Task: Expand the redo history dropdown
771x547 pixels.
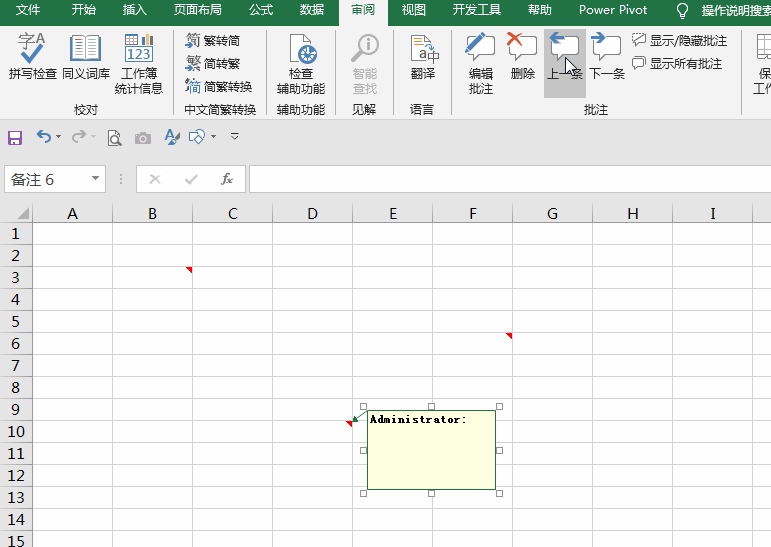Action: (93, 137)
